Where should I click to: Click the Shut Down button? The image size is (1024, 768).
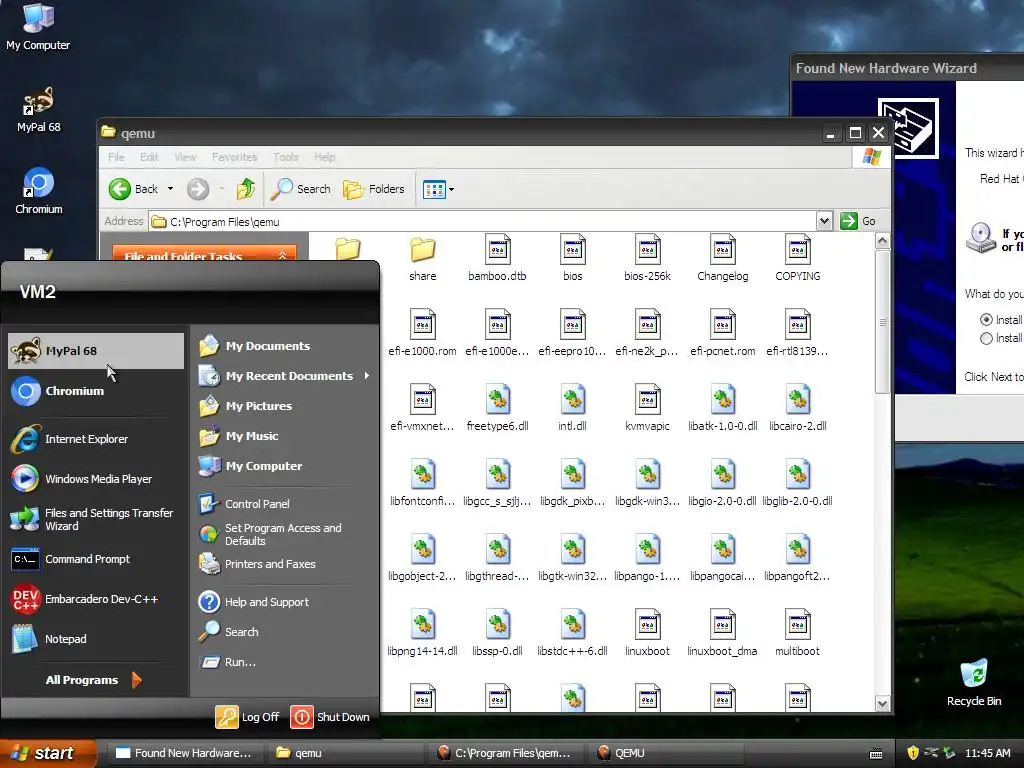pyautogui.click(x=330, y=717)
